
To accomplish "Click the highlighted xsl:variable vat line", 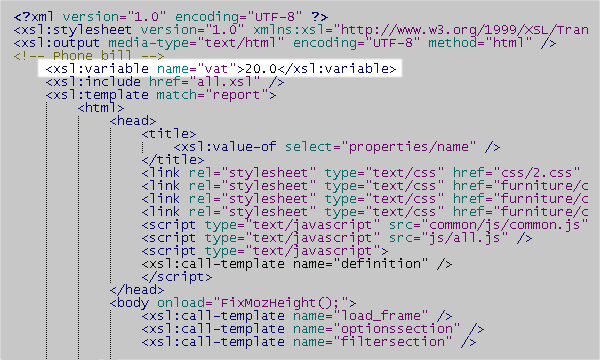I will click(x=221, y=69).
